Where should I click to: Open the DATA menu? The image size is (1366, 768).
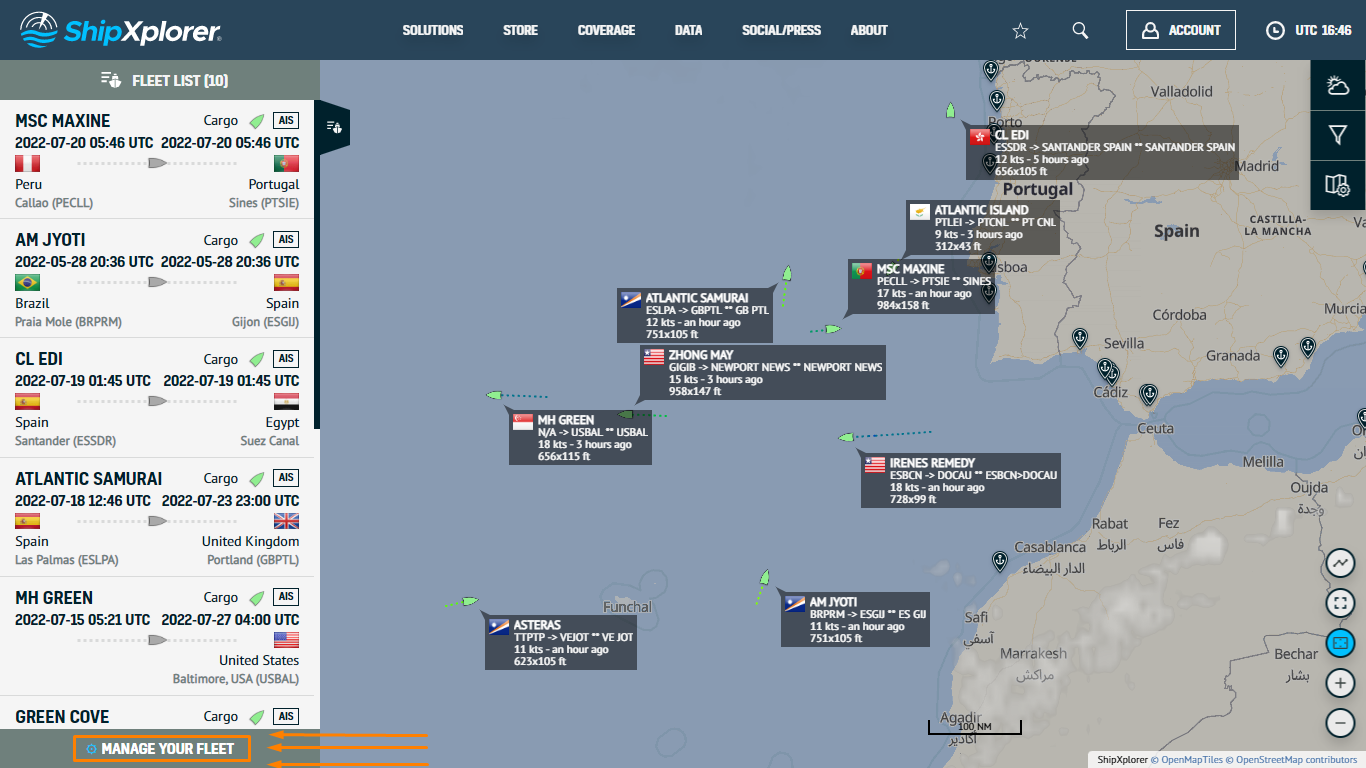click(688, 30)
